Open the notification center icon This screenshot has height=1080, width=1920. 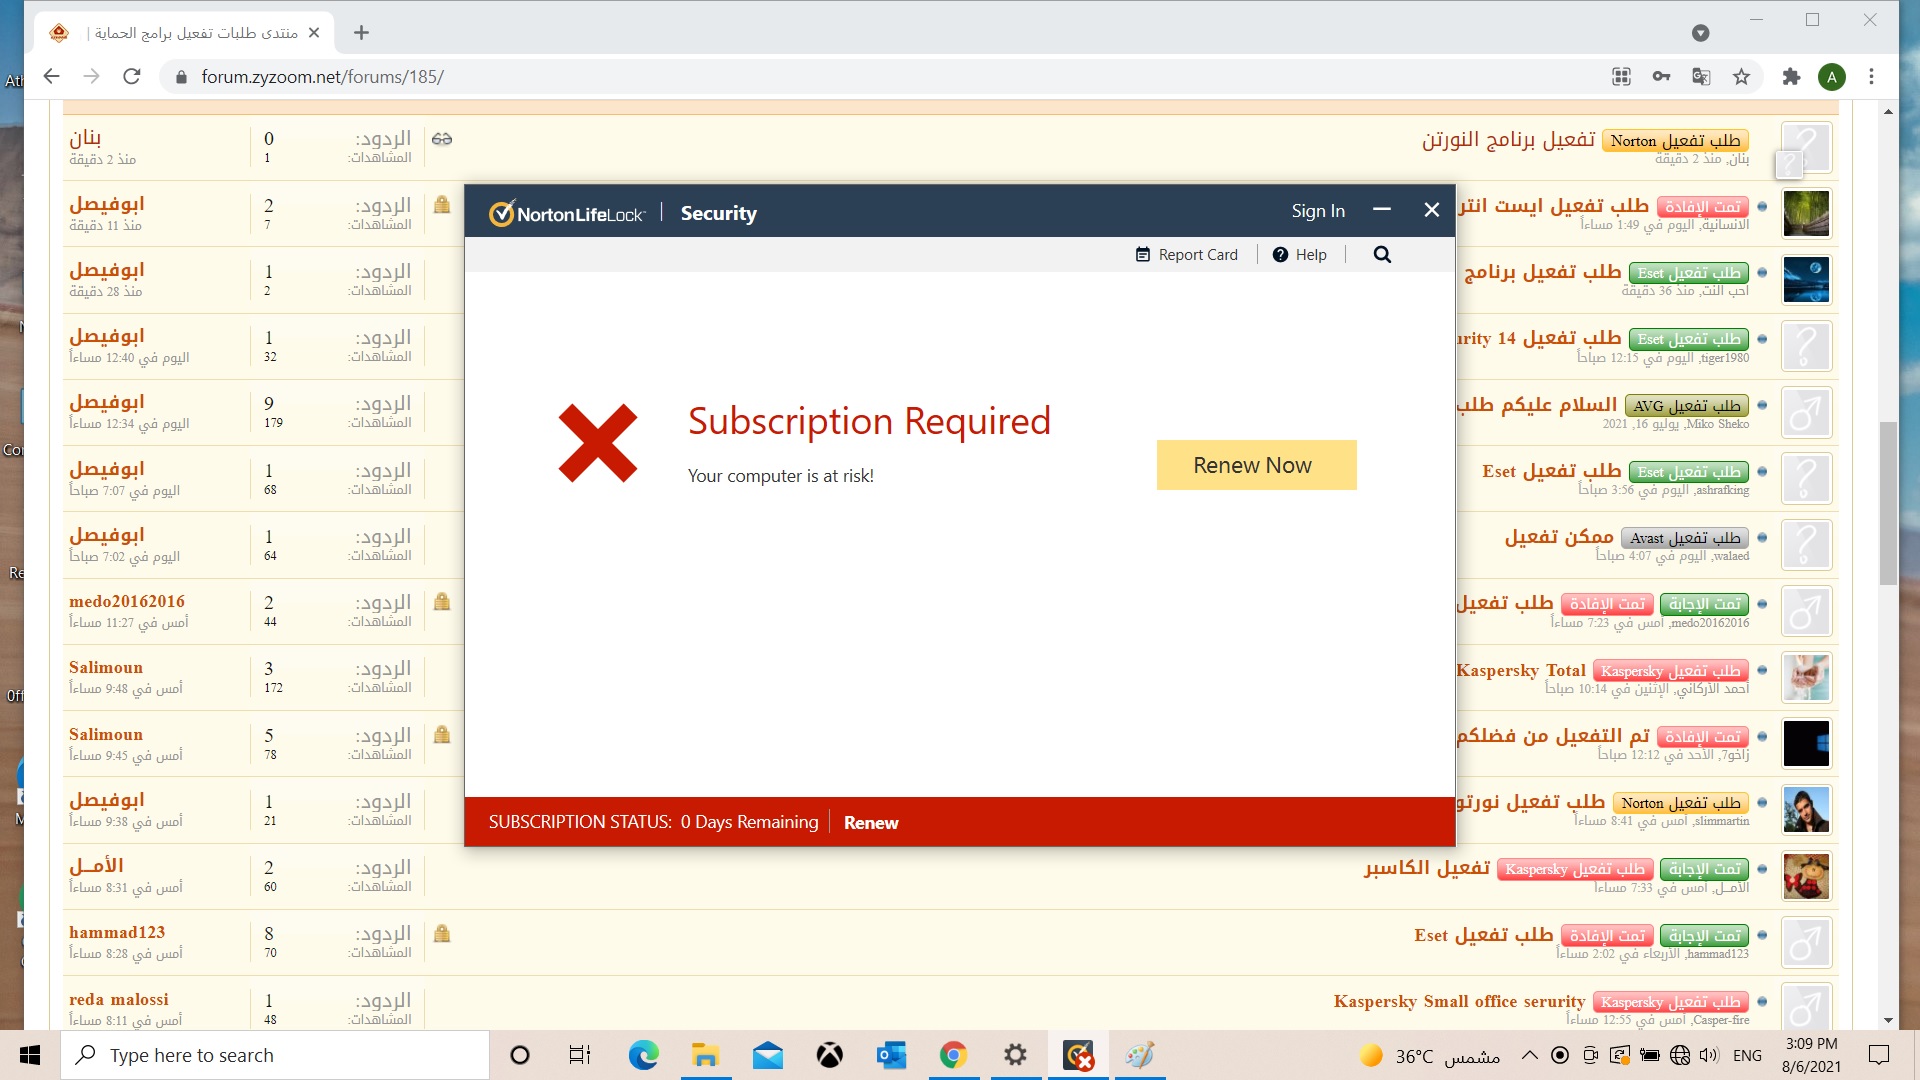[x=1879, y=1055]
